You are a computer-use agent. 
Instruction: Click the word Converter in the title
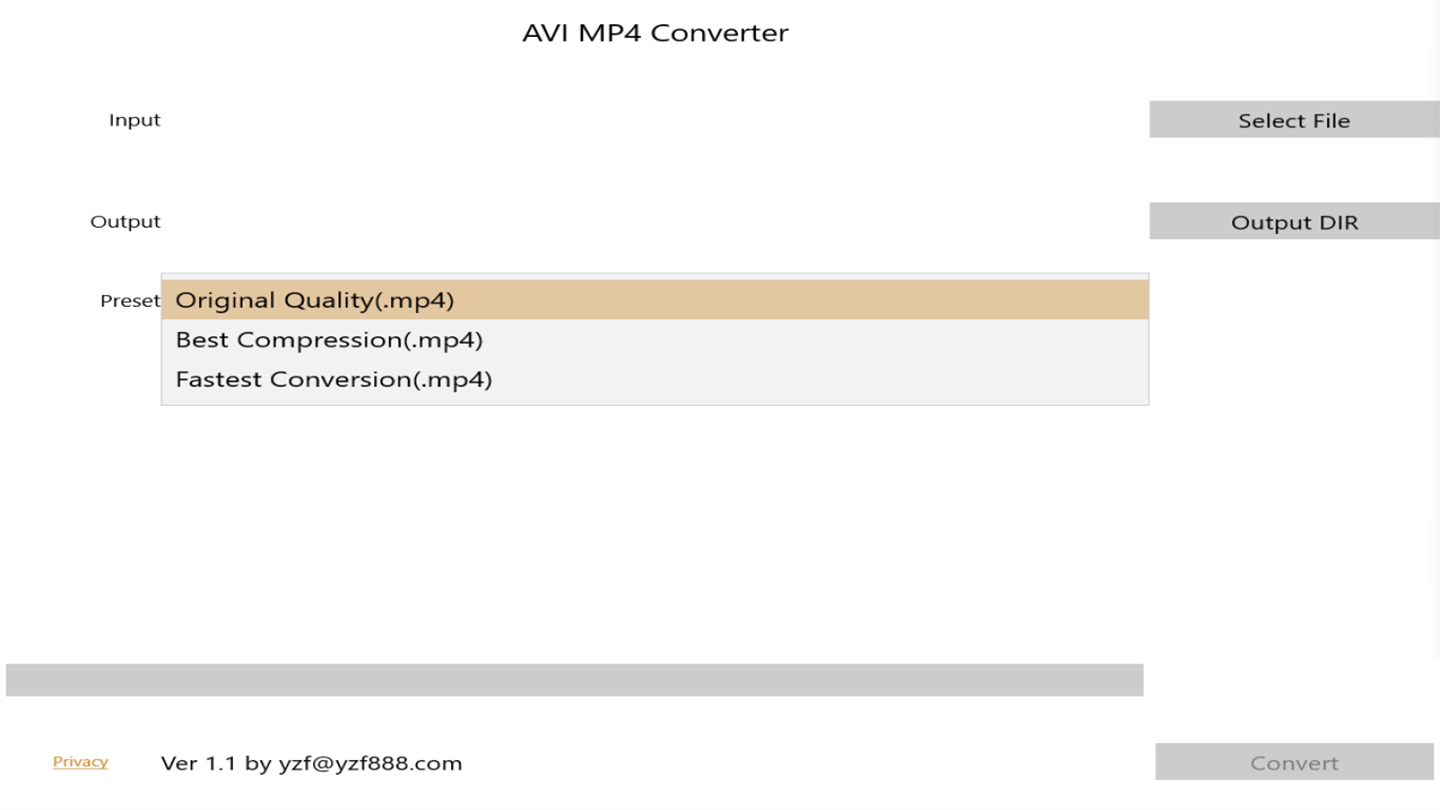719,33
